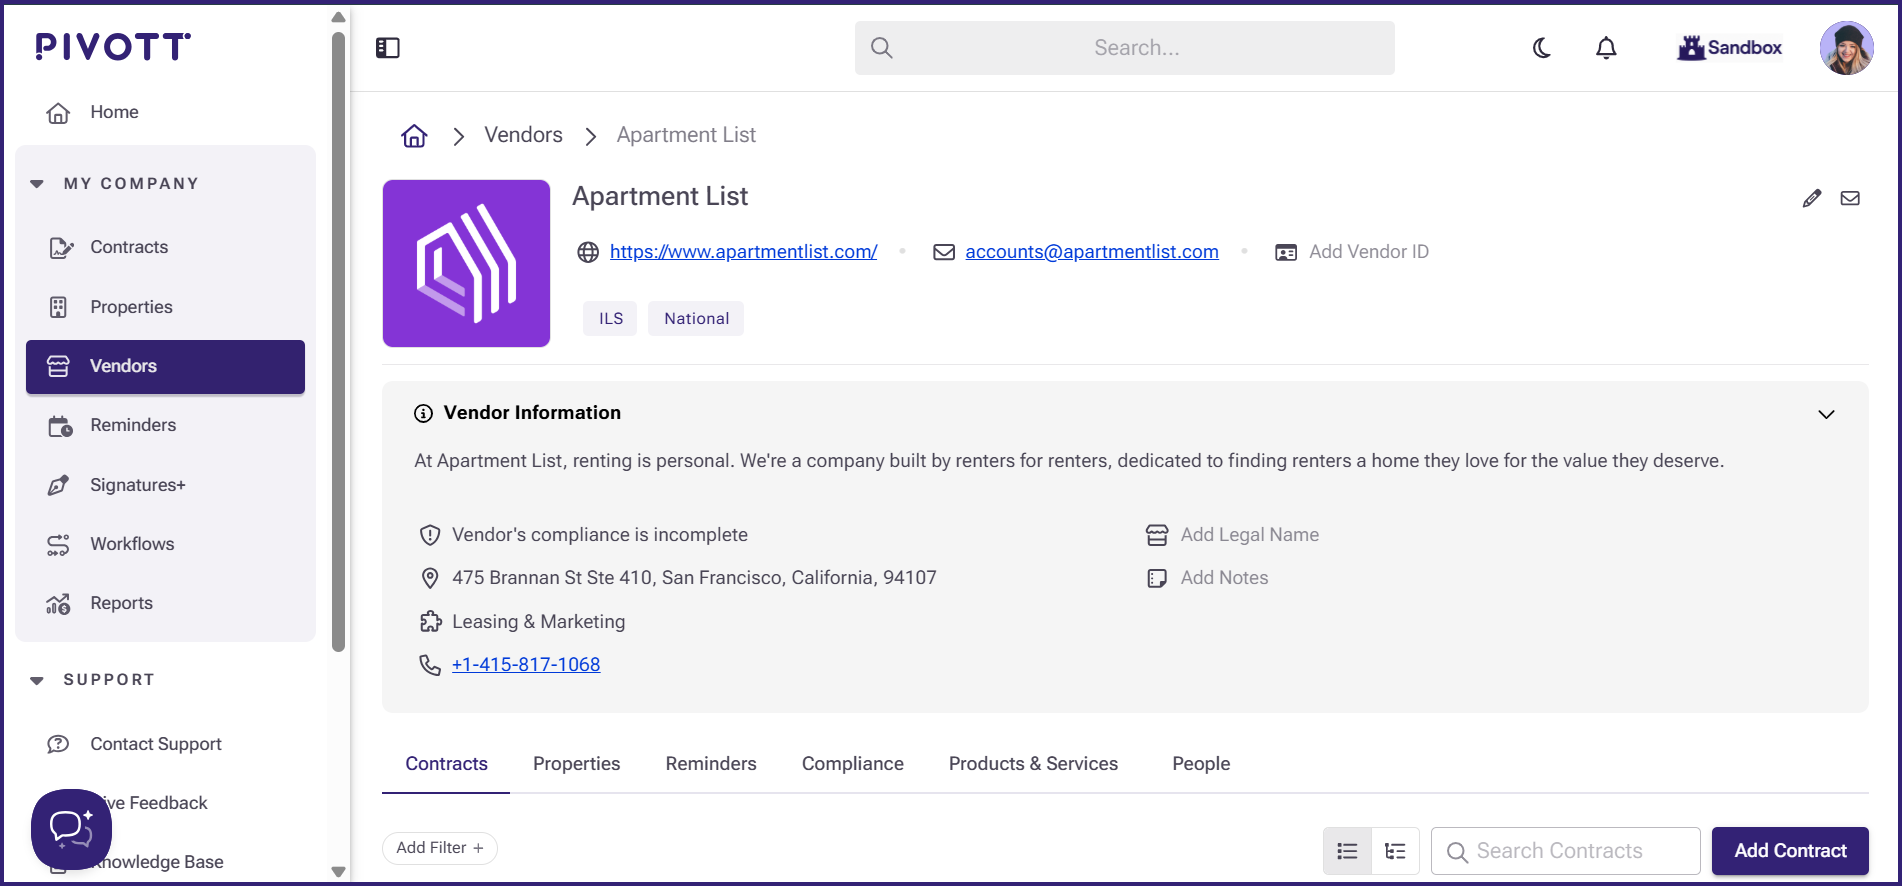
Task: Open the user profile avatar
Action: (1846, 48)
